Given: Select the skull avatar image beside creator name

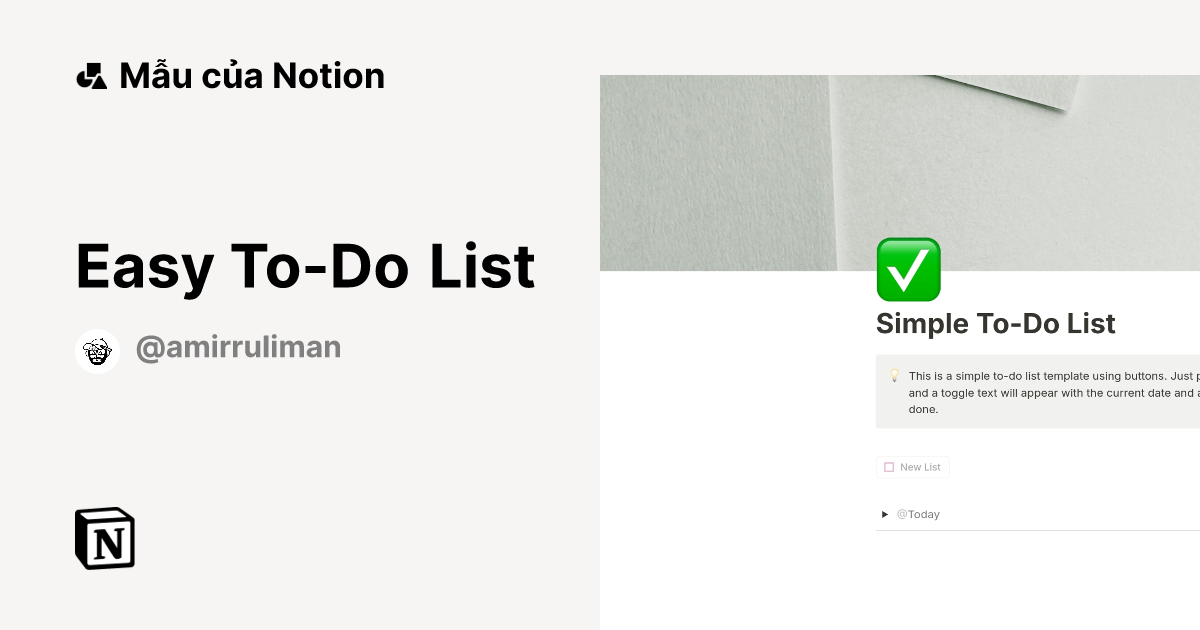Looking at the screenshot, I should pos(97,350).
